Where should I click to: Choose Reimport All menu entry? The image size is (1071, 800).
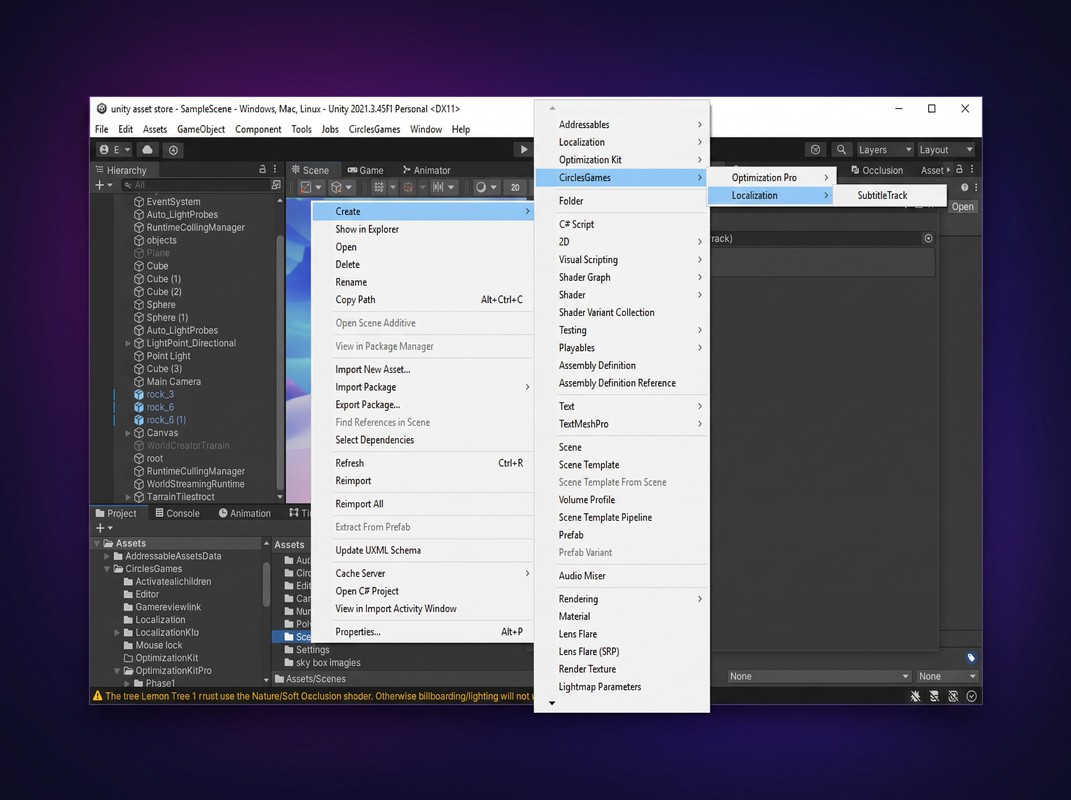(423, 504)
